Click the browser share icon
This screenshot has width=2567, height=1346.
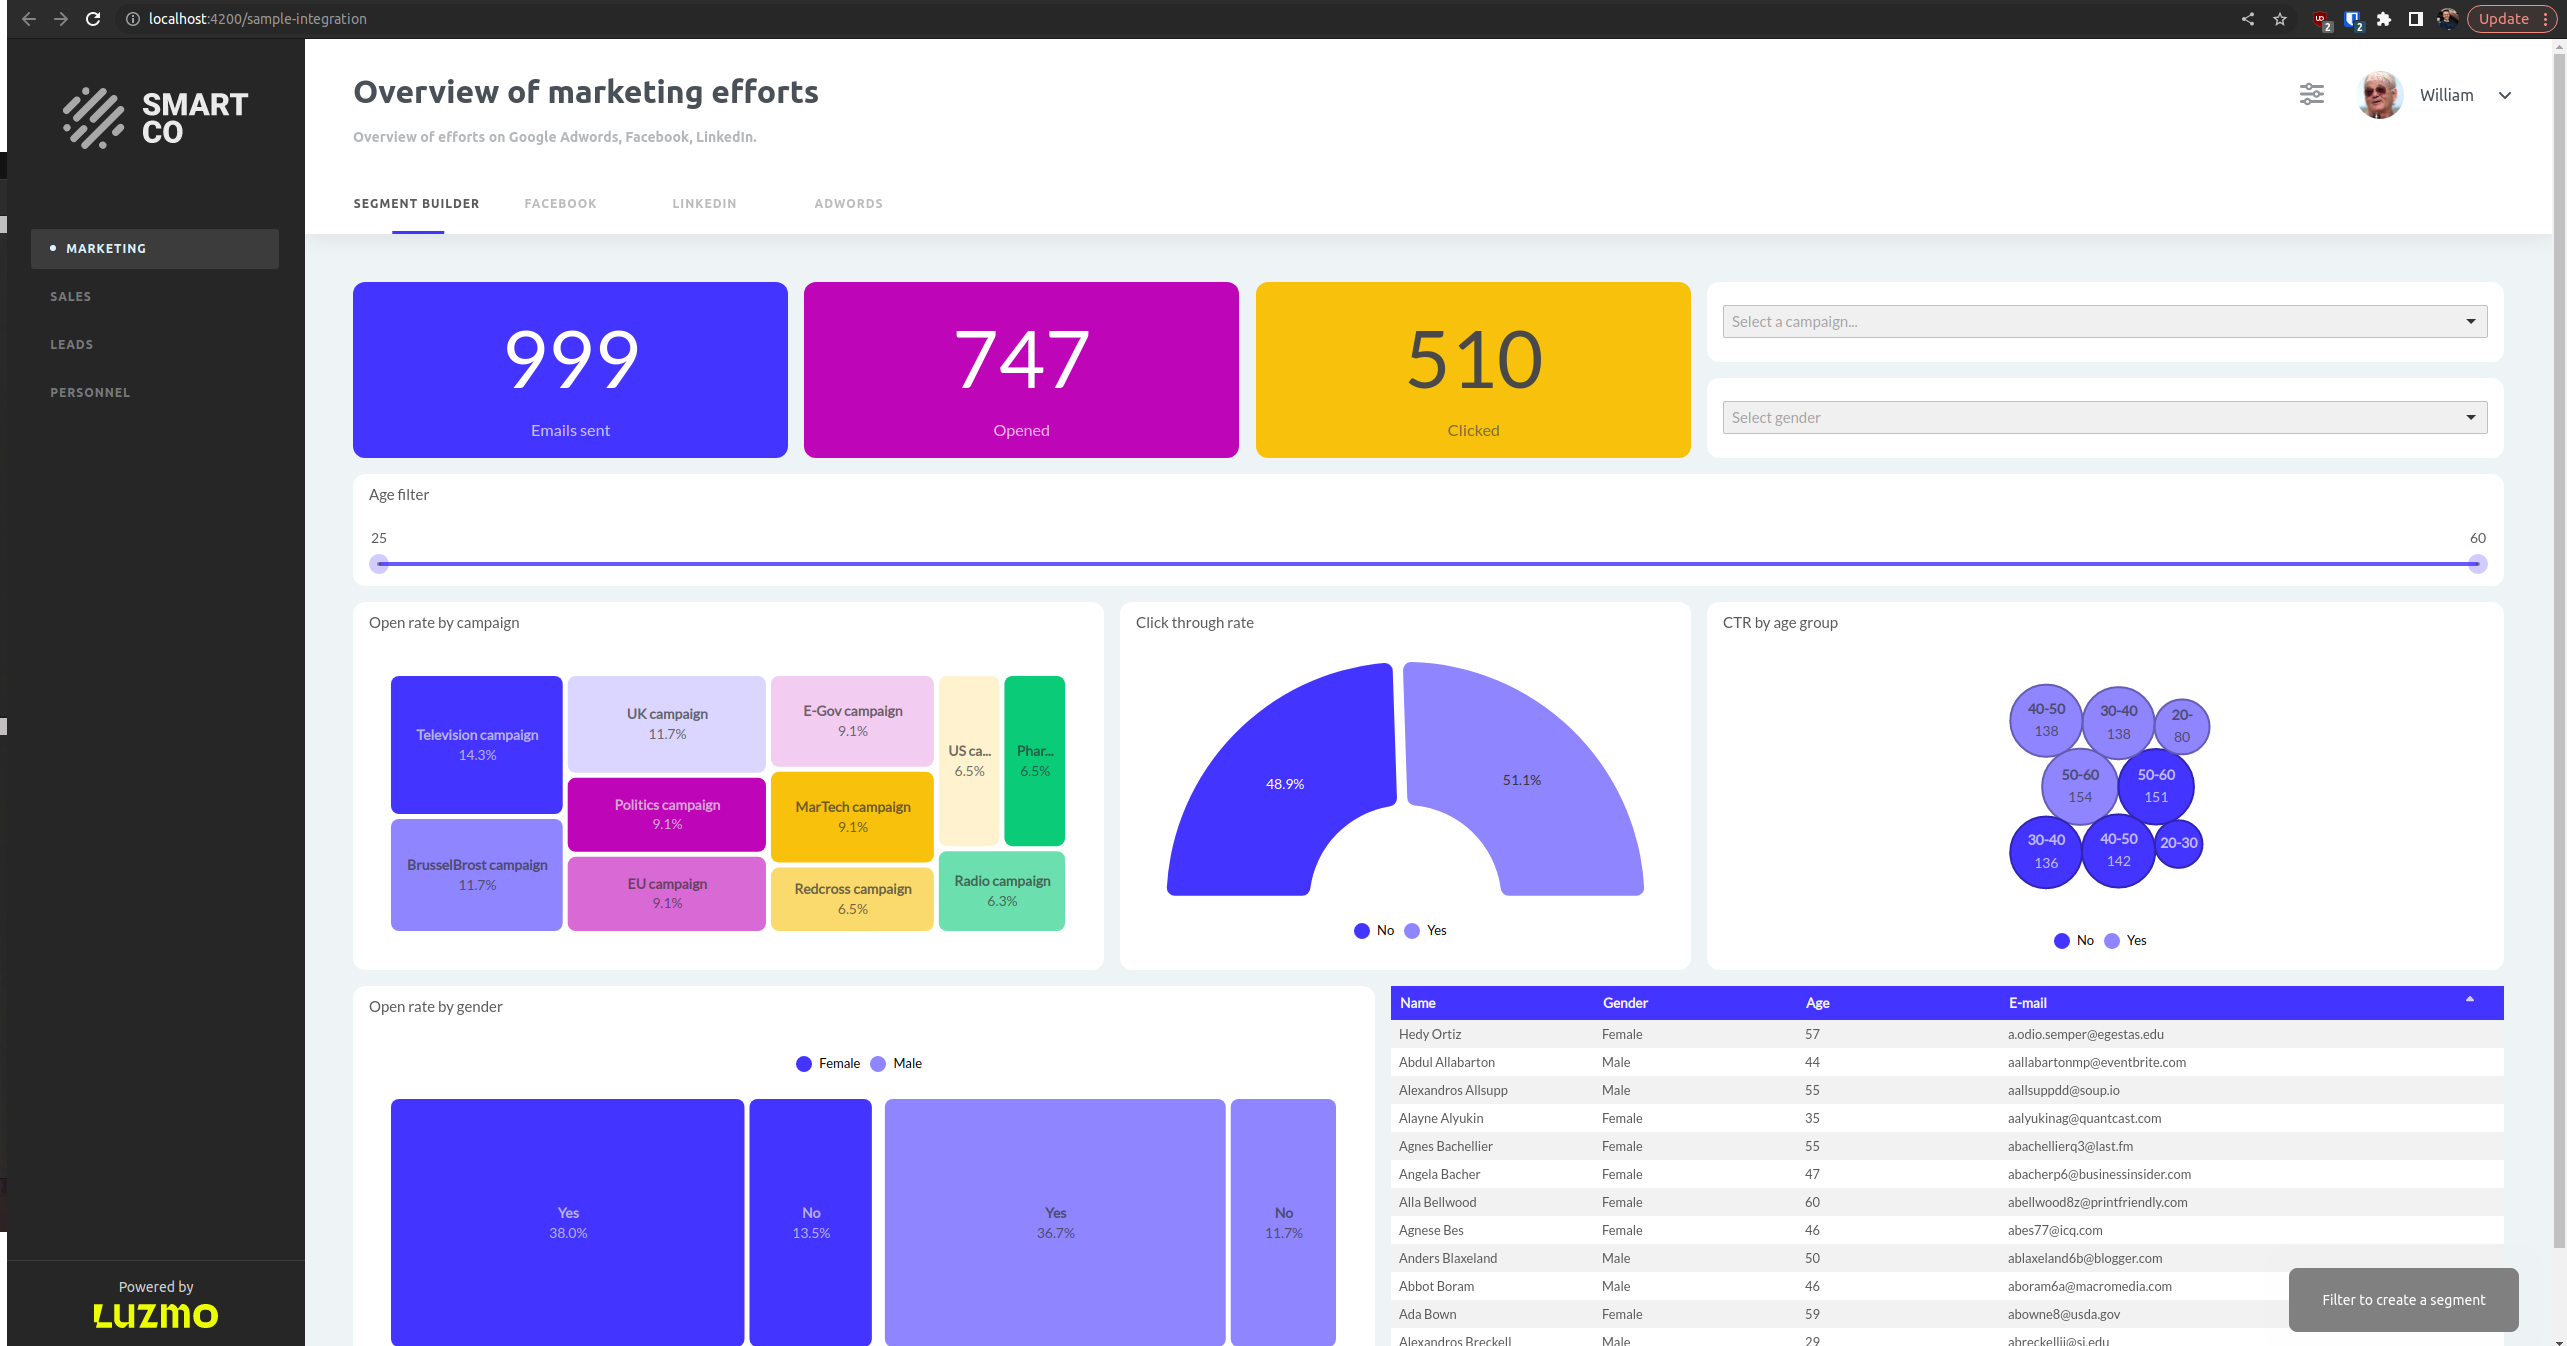pyautogui.click(x=2247, y=18)
